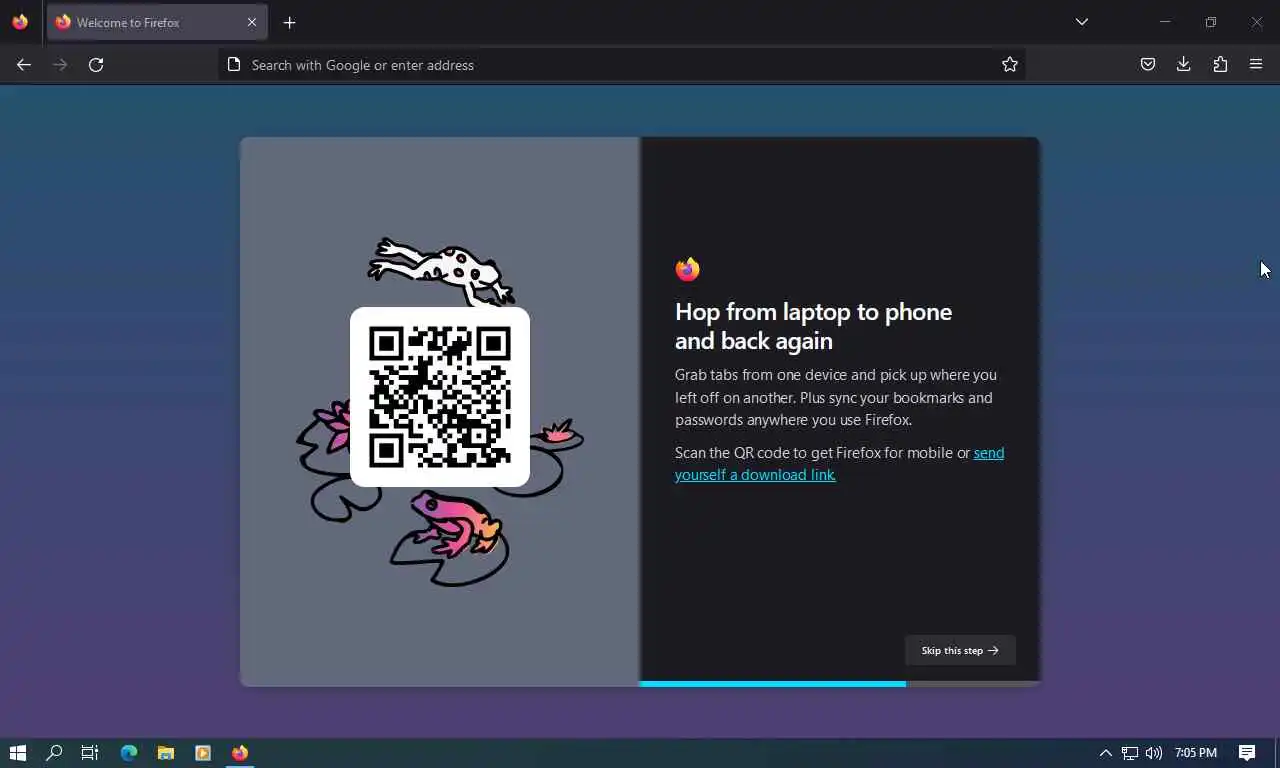Click the 7:05 PM clock
This screenshot has height=768, width=1280.
click(x=1196, y=753)
